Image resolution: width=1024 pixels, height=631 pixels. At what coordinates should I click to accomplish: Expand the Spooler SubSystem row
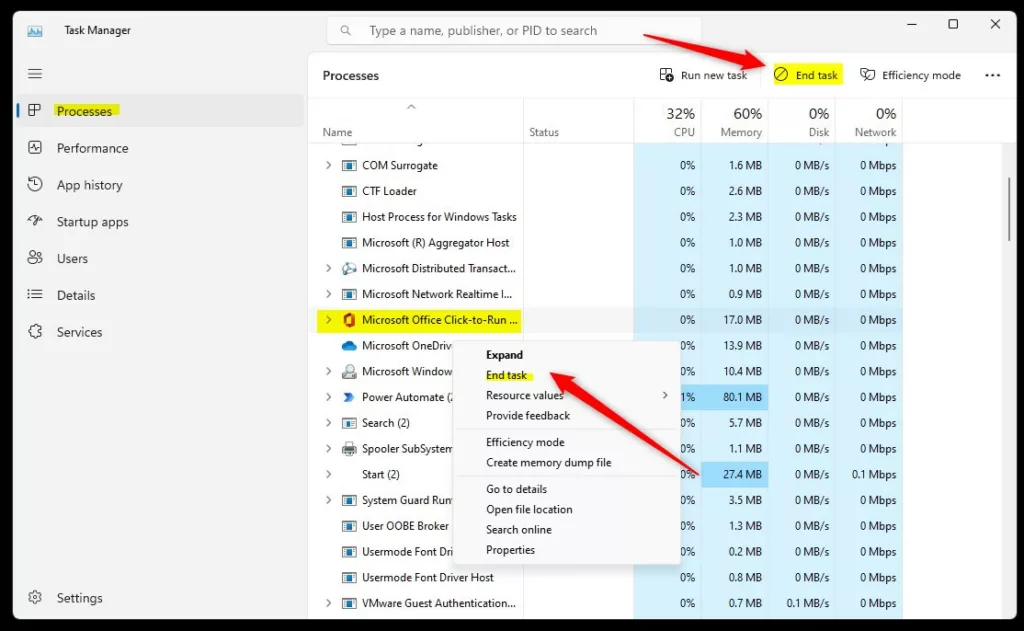click(x=328, y=449)
